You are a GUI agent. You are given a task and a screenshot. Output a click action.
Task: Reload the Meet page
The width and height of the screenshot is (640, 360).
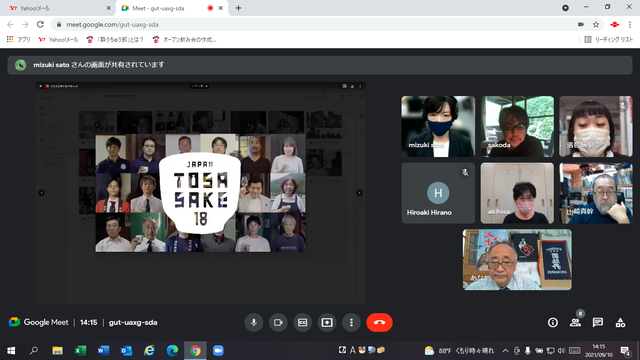40,24
